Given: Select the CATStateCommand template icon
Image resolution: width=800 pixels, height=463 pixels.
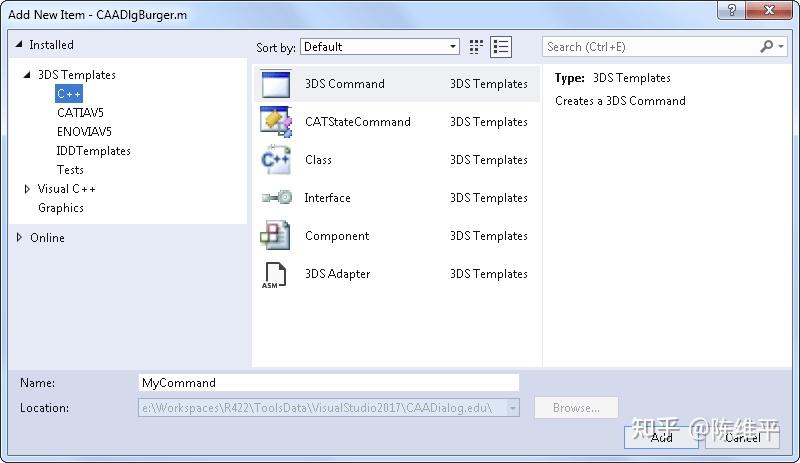Looking at the screenshot, I should (x=276, y=122).
